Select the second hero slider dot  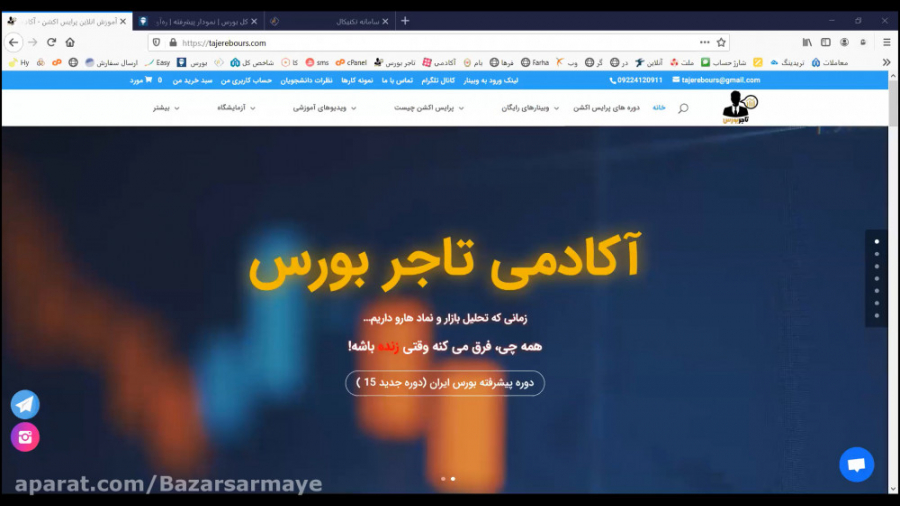pos(453,478)
